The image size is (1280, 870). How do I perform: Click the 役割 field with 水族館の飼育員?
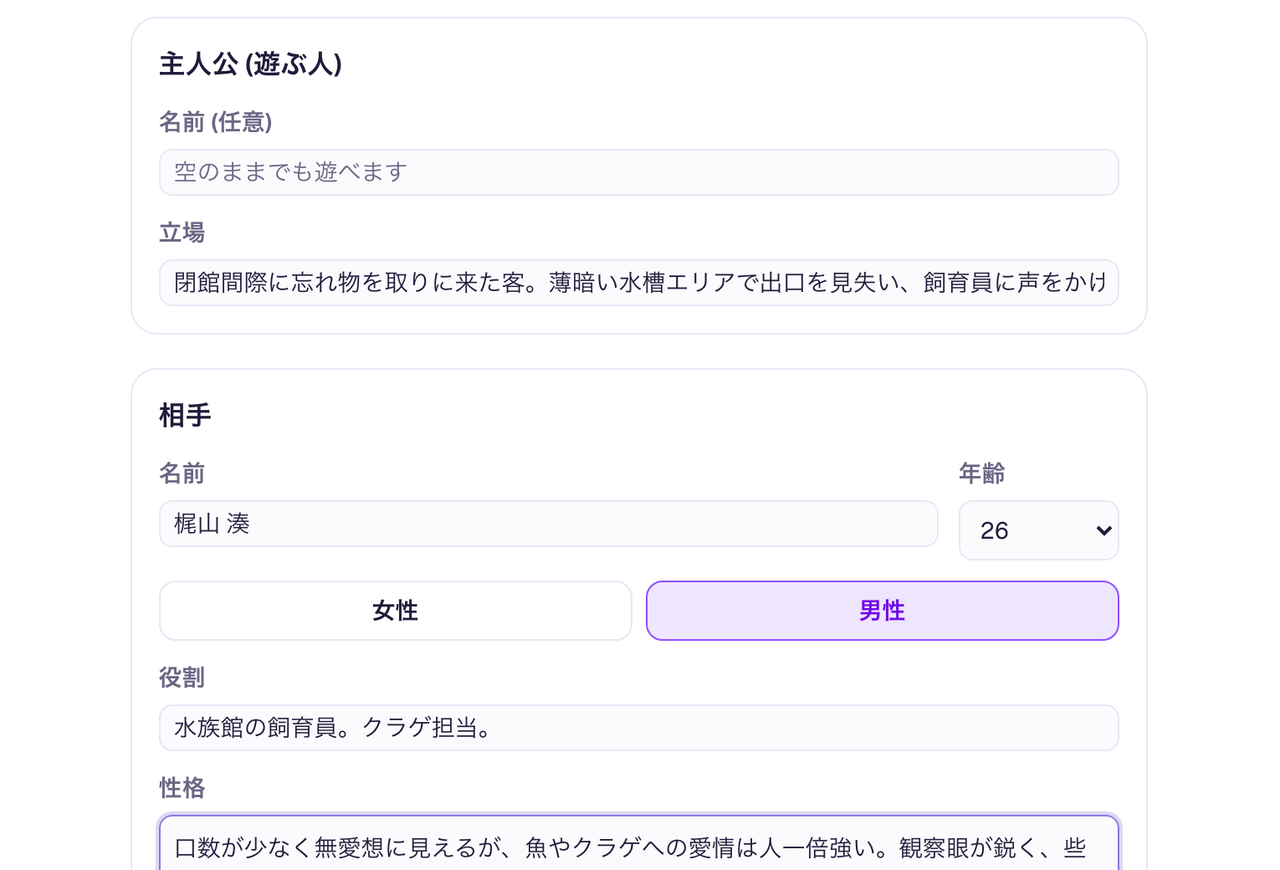click(638, 728)
